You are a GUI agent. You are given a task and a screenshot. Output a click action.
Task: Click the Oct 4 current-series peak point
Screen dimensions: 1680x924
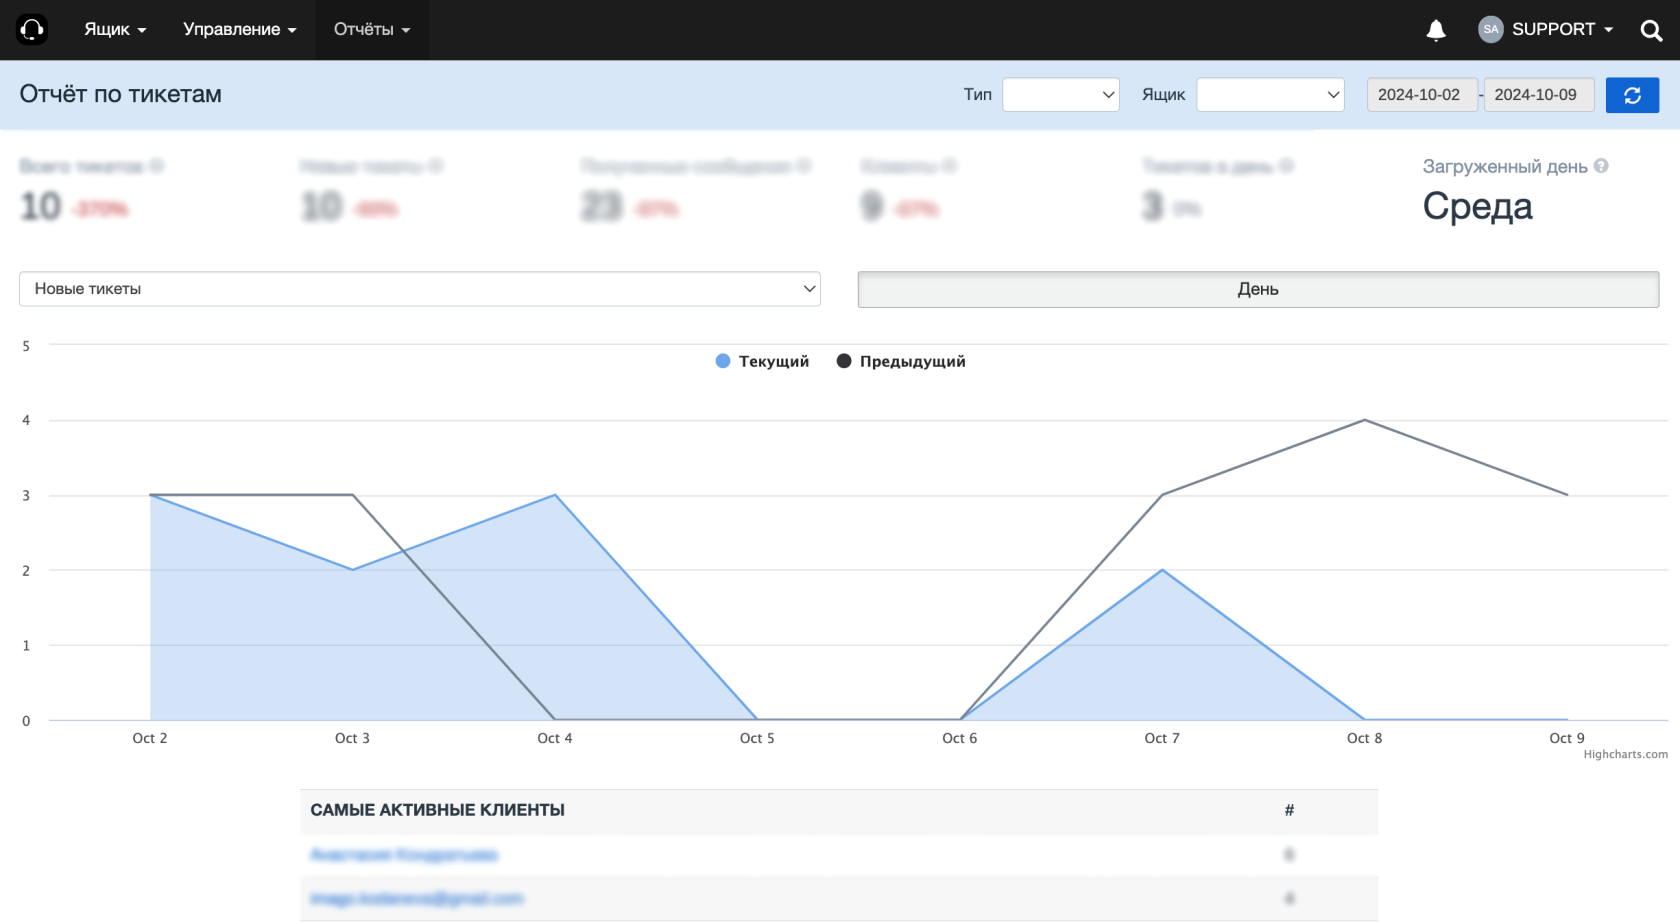[555, 495]
